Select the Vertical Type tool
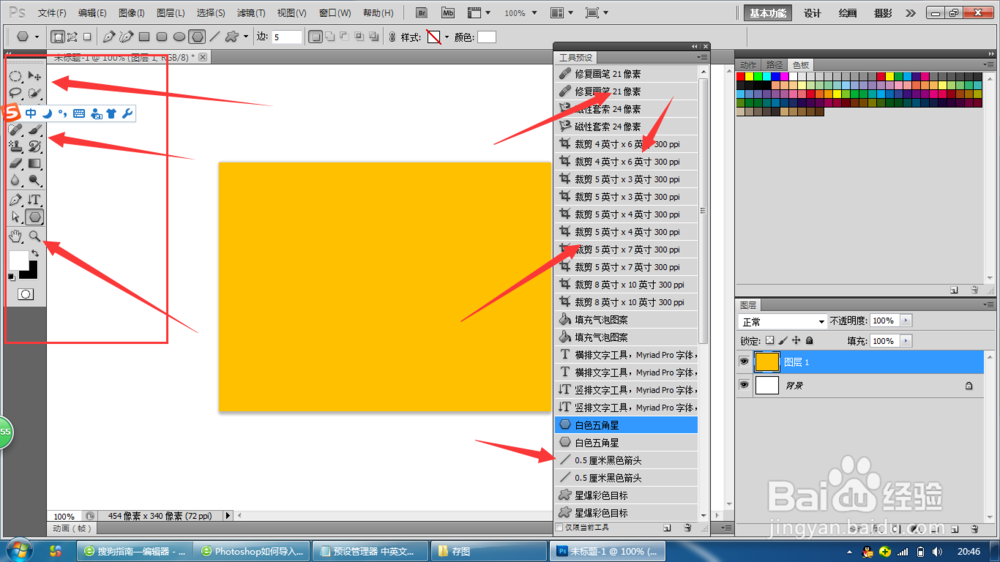This screenshot has width=1000, height=562. (34, 200)
